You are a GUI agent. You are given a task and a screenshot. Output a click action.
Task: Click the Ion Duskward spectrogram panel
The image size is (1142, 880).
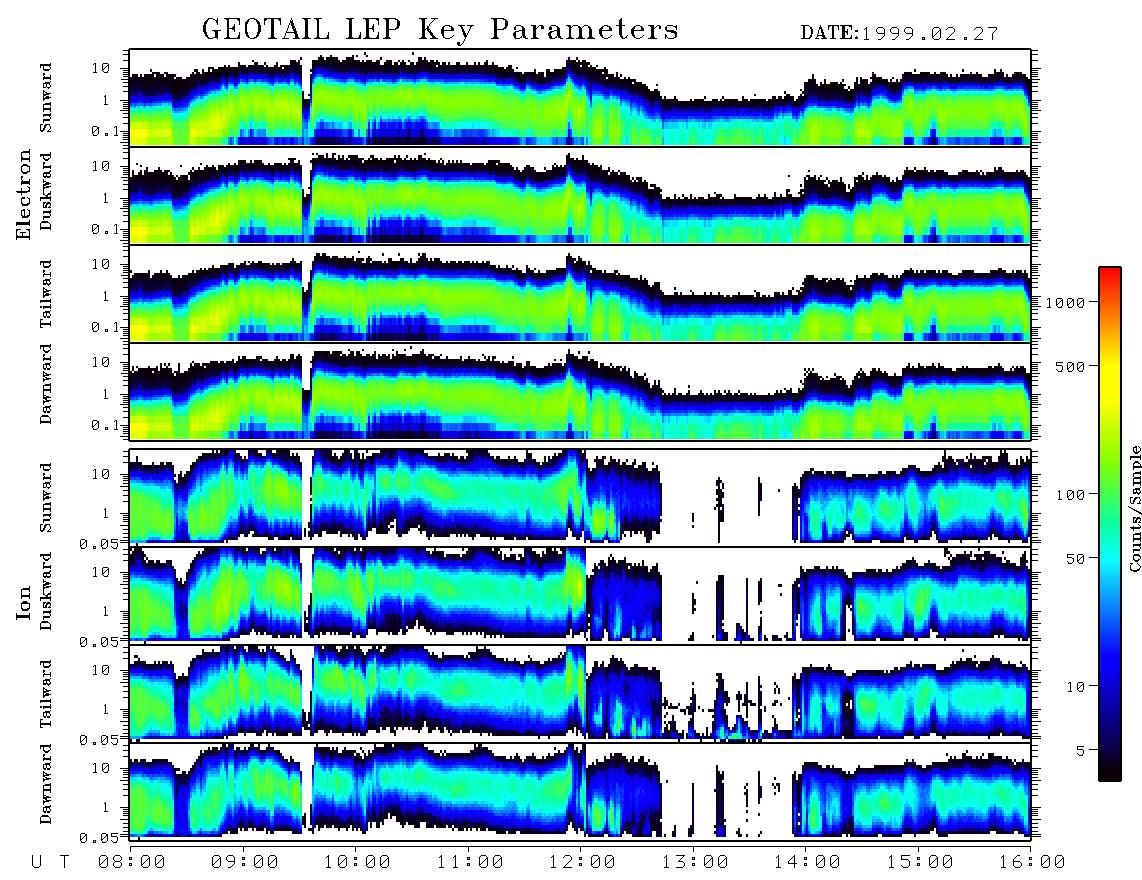coord(580,594)
